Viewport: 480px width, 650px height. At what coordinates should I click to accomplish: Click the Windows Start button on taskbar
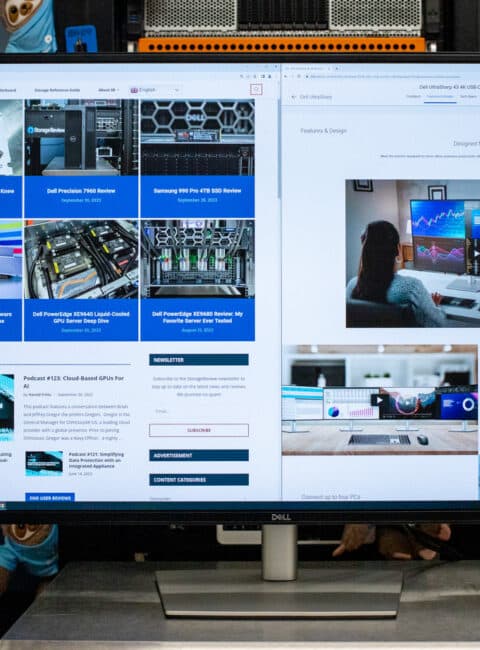tap(2, 505)
